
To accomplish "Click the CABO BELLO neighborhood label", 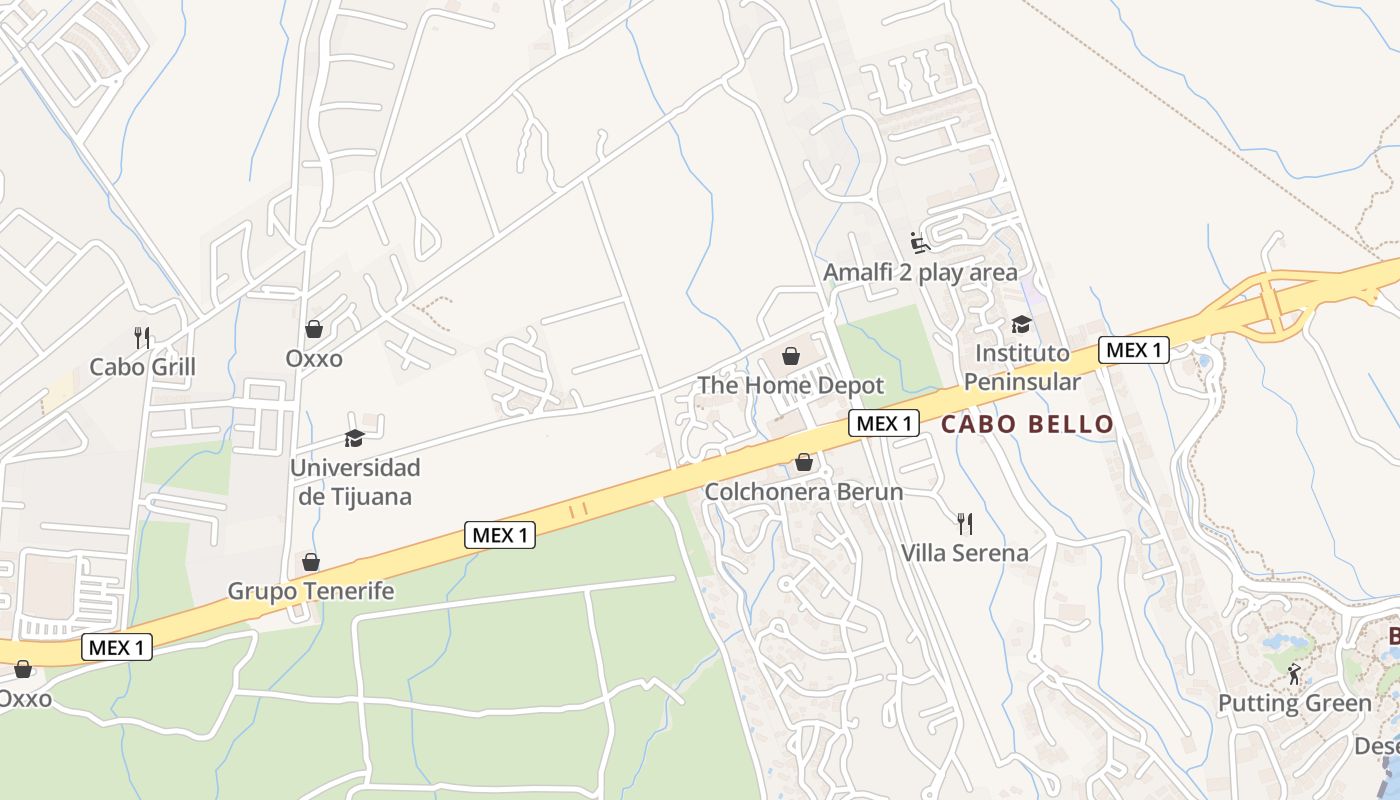I will point(1027,424).
